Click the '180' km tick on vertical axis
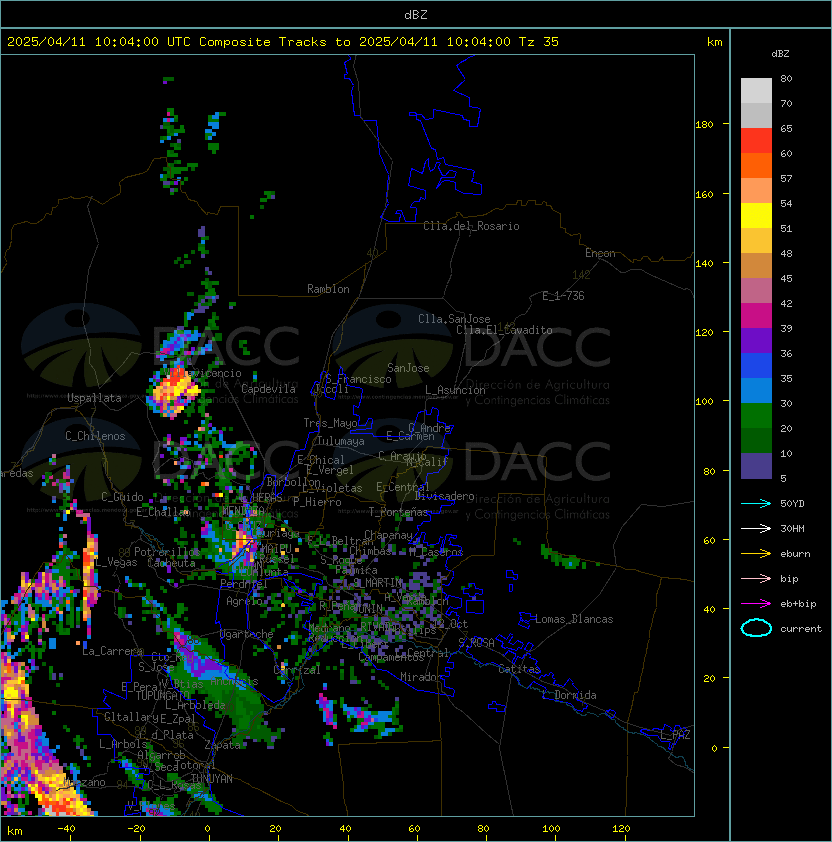832x842 pixels. coord(704,125)
